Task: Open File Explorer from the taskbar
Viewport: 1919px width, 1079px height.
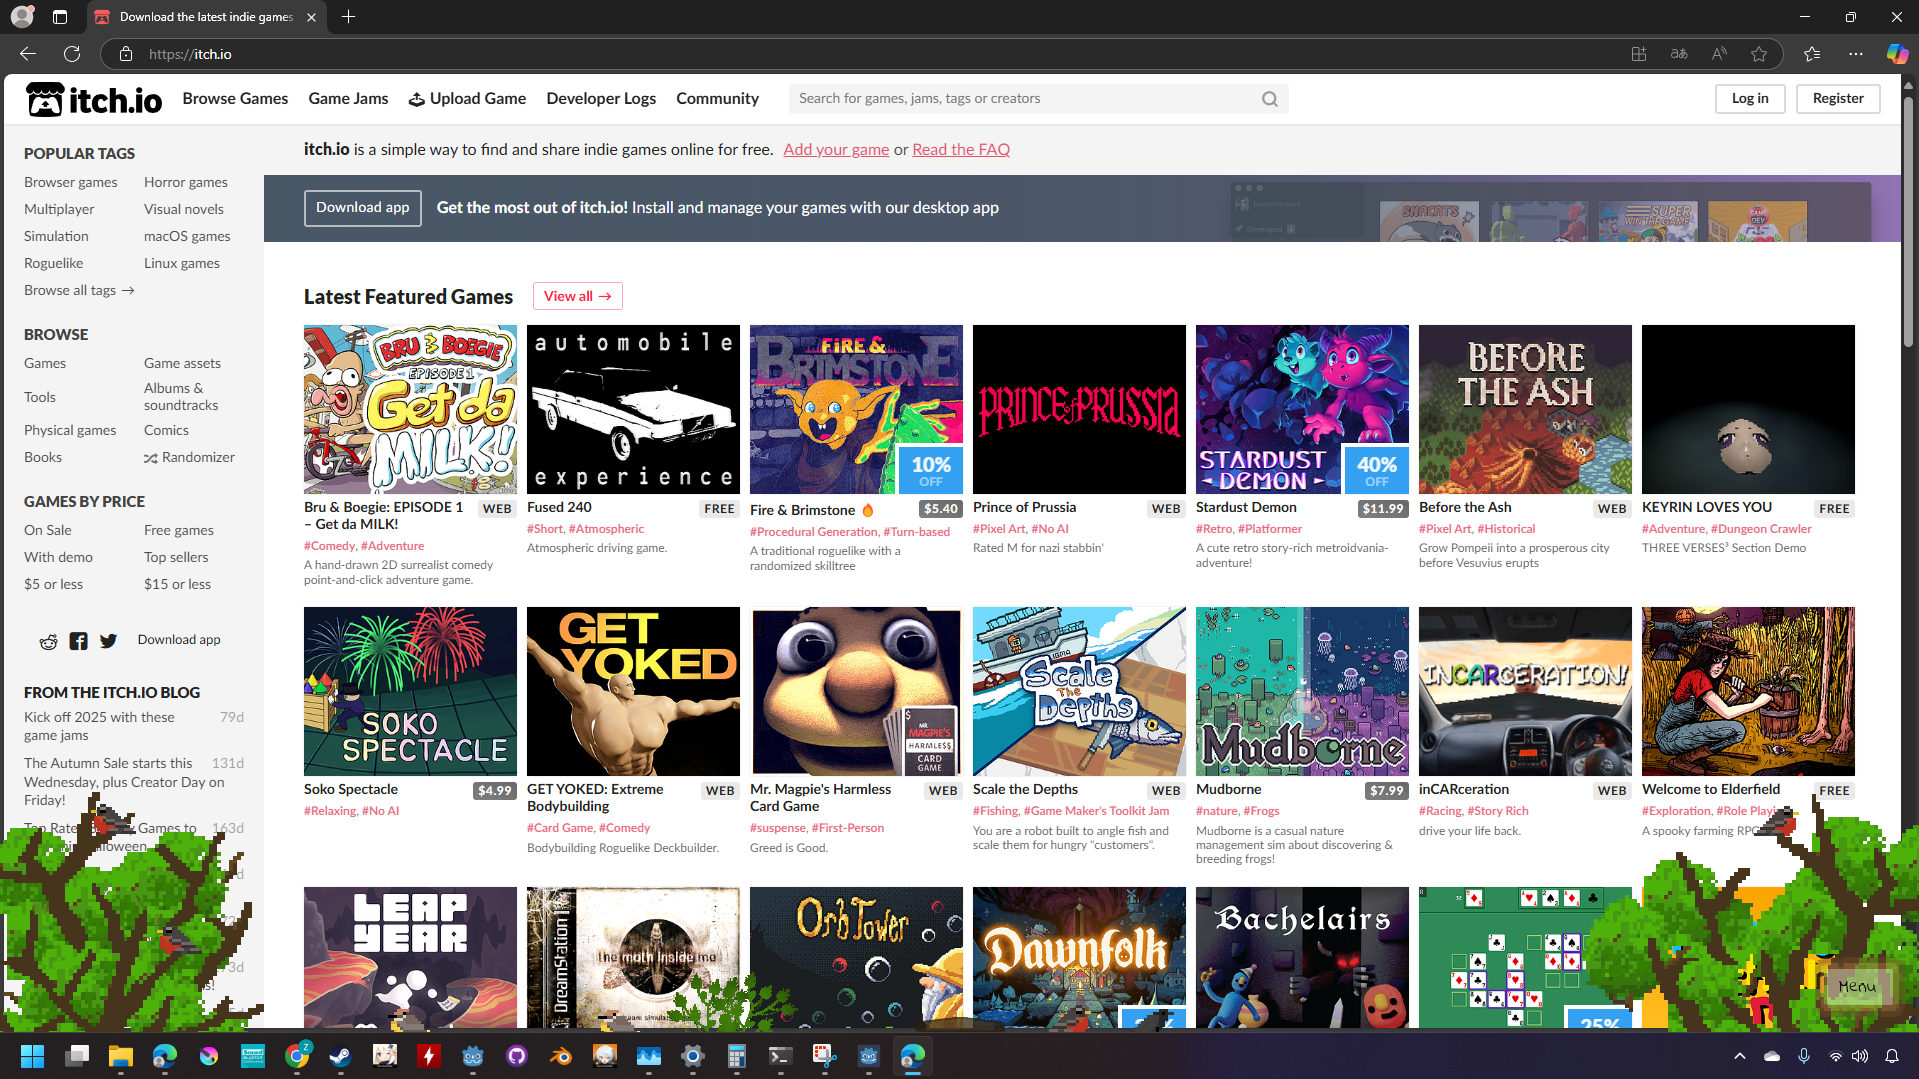Action: click(x=121, y=1056)
